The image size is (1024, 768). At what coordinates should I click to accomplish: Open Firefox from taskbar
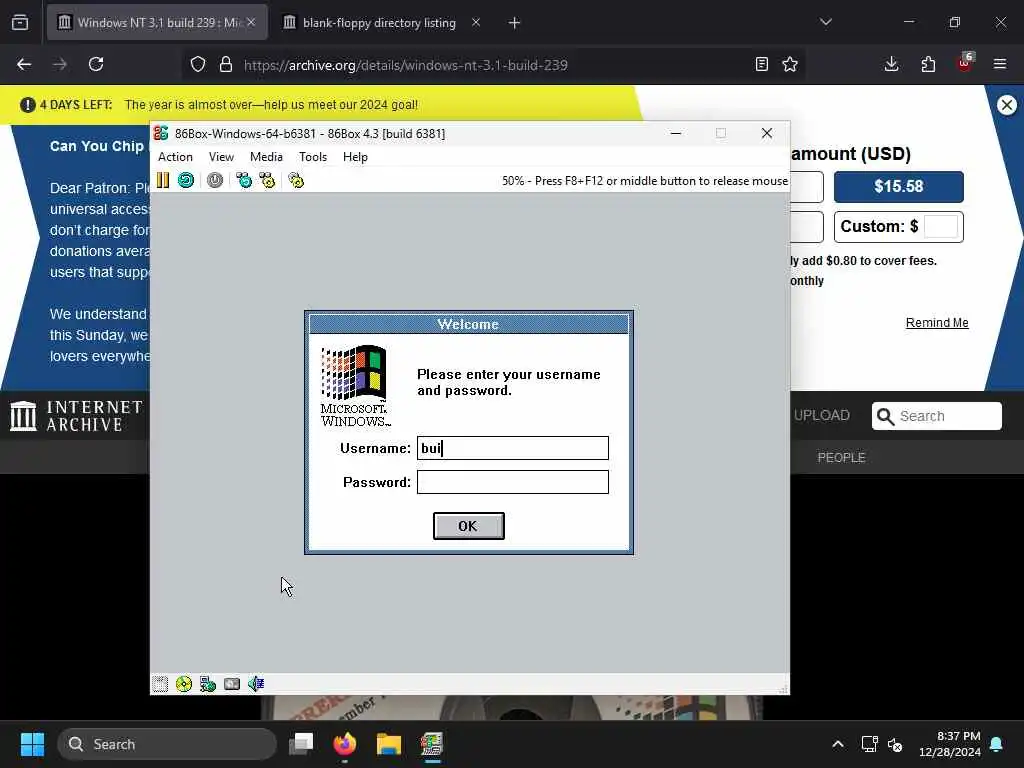click(345, 744)
